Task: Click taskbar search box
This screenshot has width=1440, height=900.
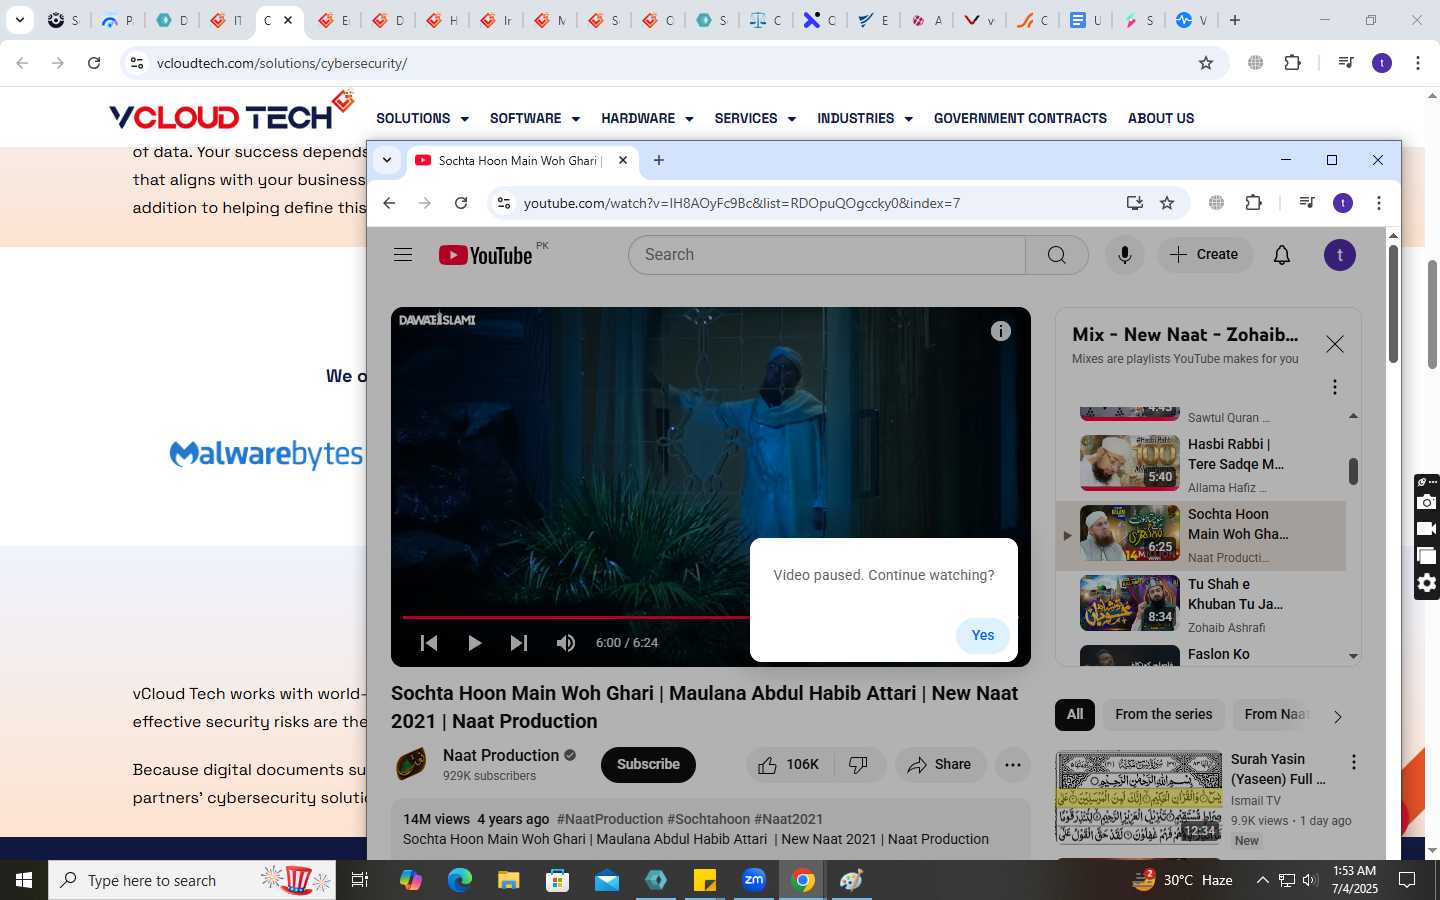Action: pos(192,880)
